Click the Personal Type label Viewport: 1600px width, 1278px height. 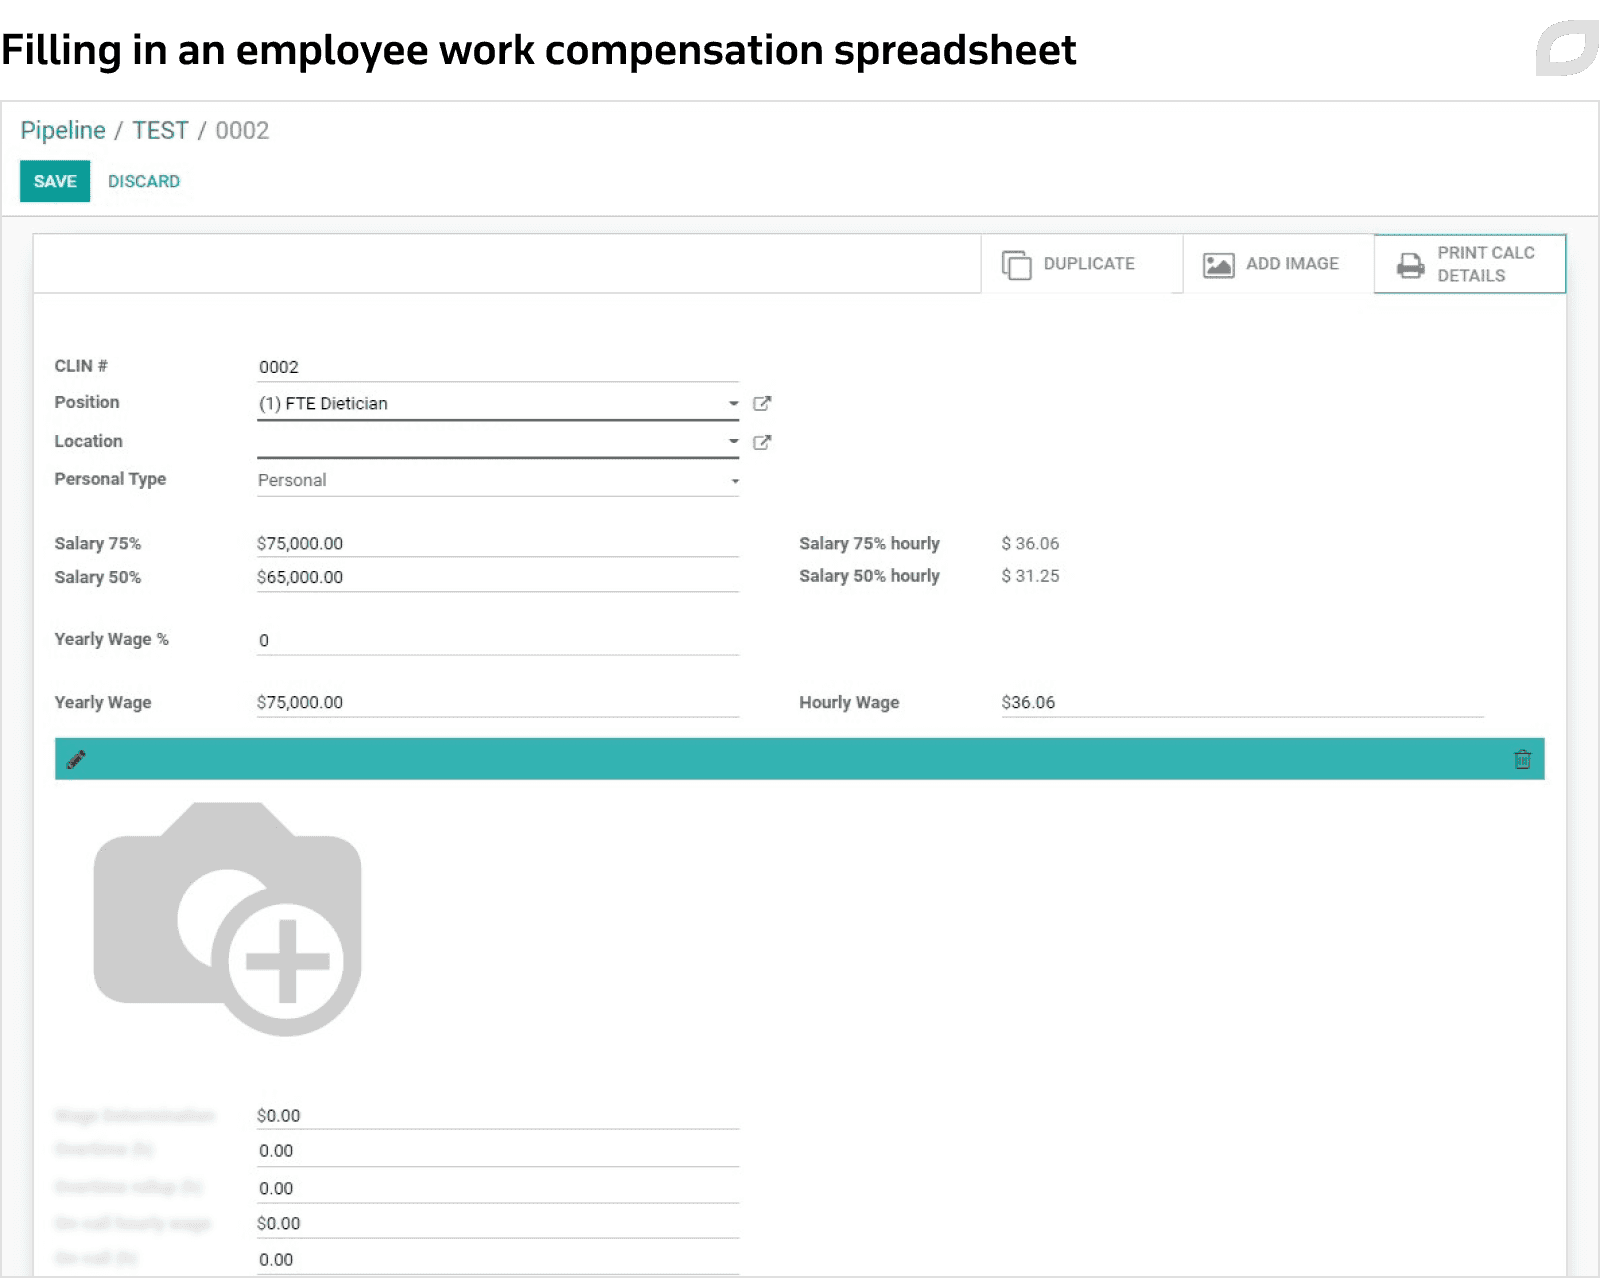[x=110, y=479]
